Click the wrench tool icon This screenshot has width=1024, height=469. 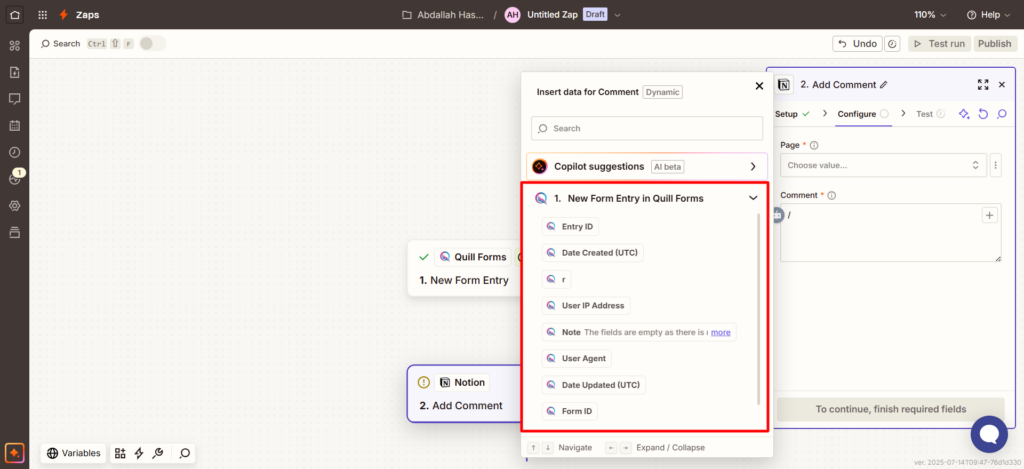point(157,453)
